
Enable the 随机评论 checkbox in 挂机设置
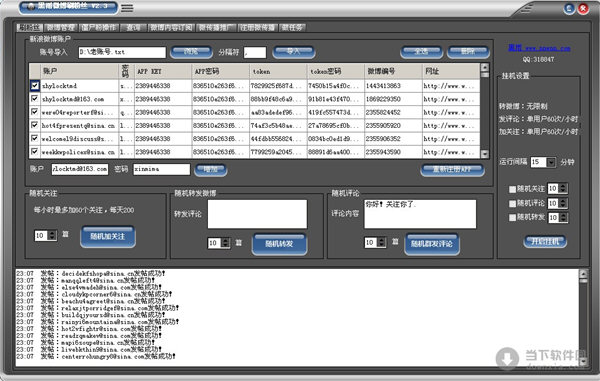point(512,204)
